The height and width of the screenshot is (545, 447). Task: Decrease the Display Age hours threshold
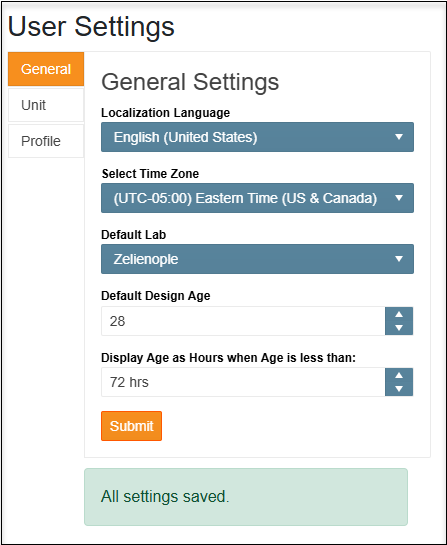(399, 389)
